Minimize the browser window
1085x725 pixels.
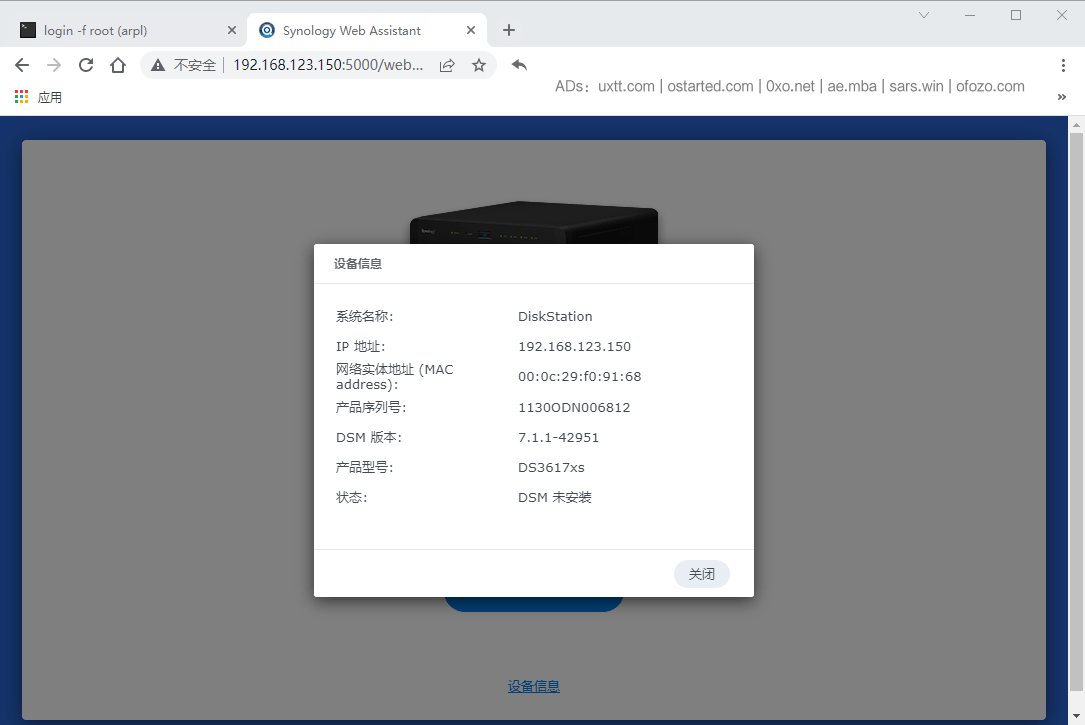point(970,15)
